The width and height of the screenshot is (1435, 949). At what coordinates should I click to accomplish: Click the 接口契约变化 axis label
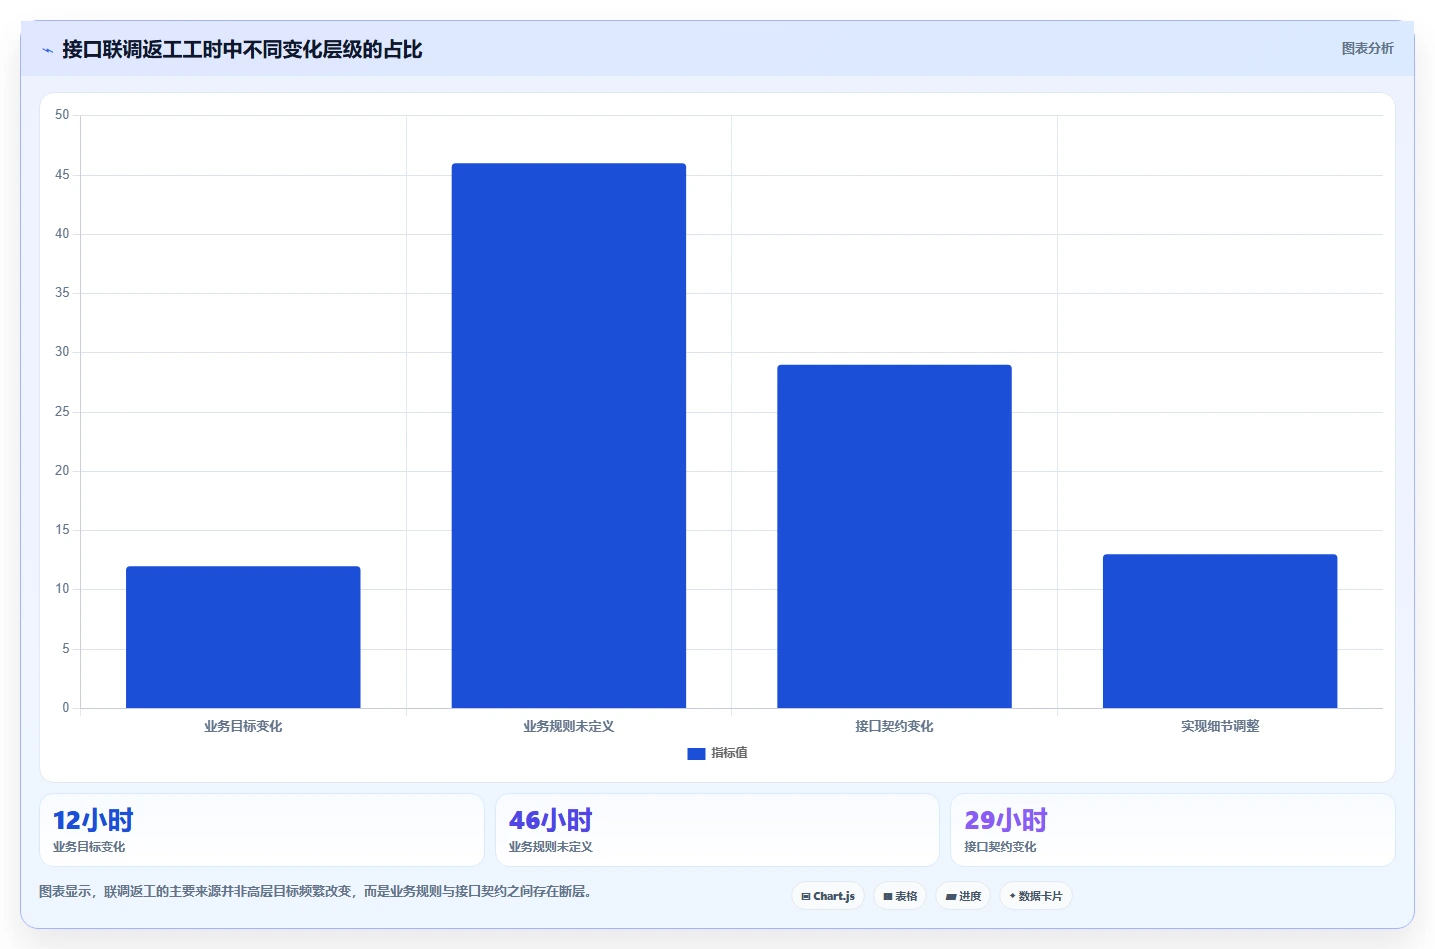click(x=894, y=727)
